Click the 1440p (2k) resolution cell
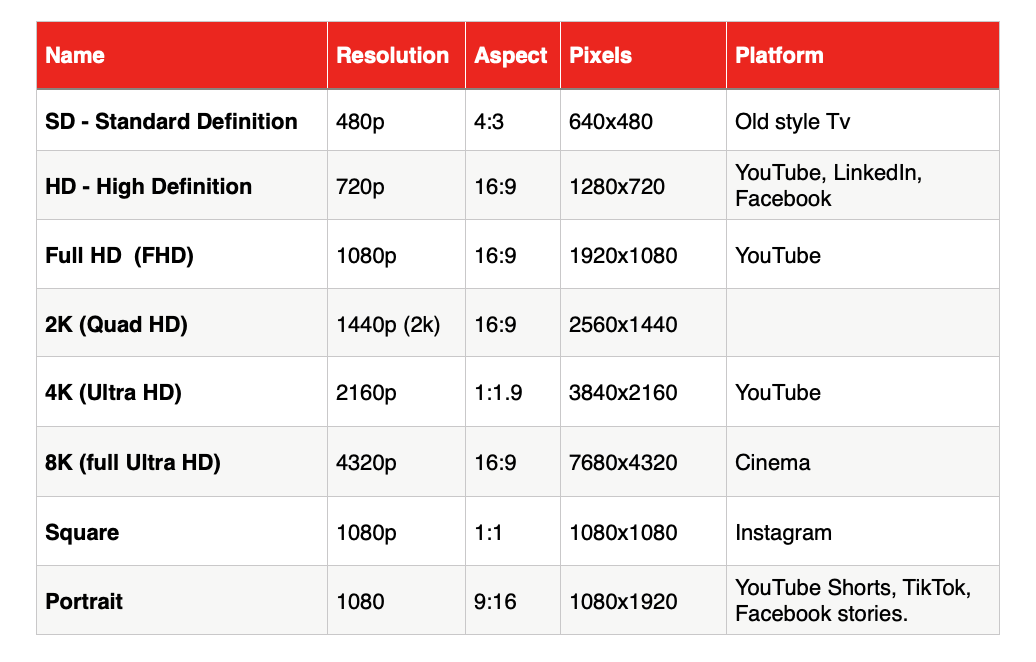Screen dimensions: 1036x662 coord(396,323)
